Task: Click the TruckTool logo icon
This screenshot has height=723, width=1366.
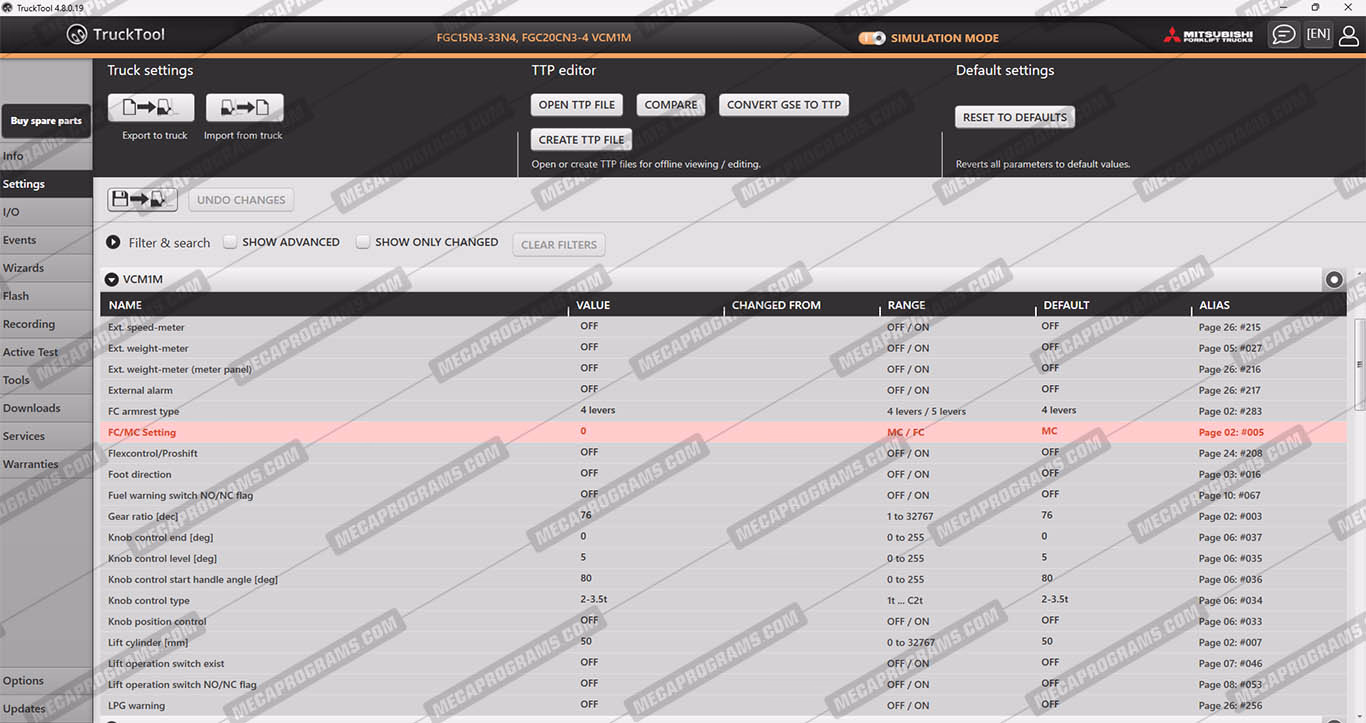Action: click(x=77, y=35)
